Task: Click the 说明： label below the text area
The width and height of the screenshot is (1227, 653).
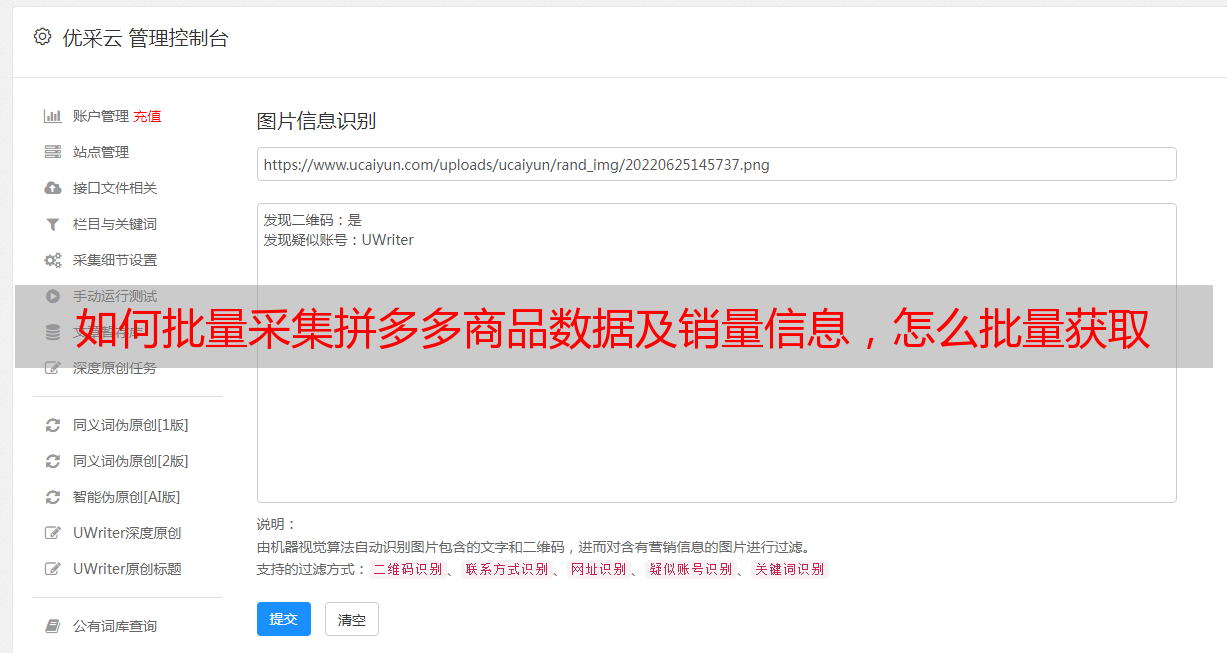Action: coord(277,524)
